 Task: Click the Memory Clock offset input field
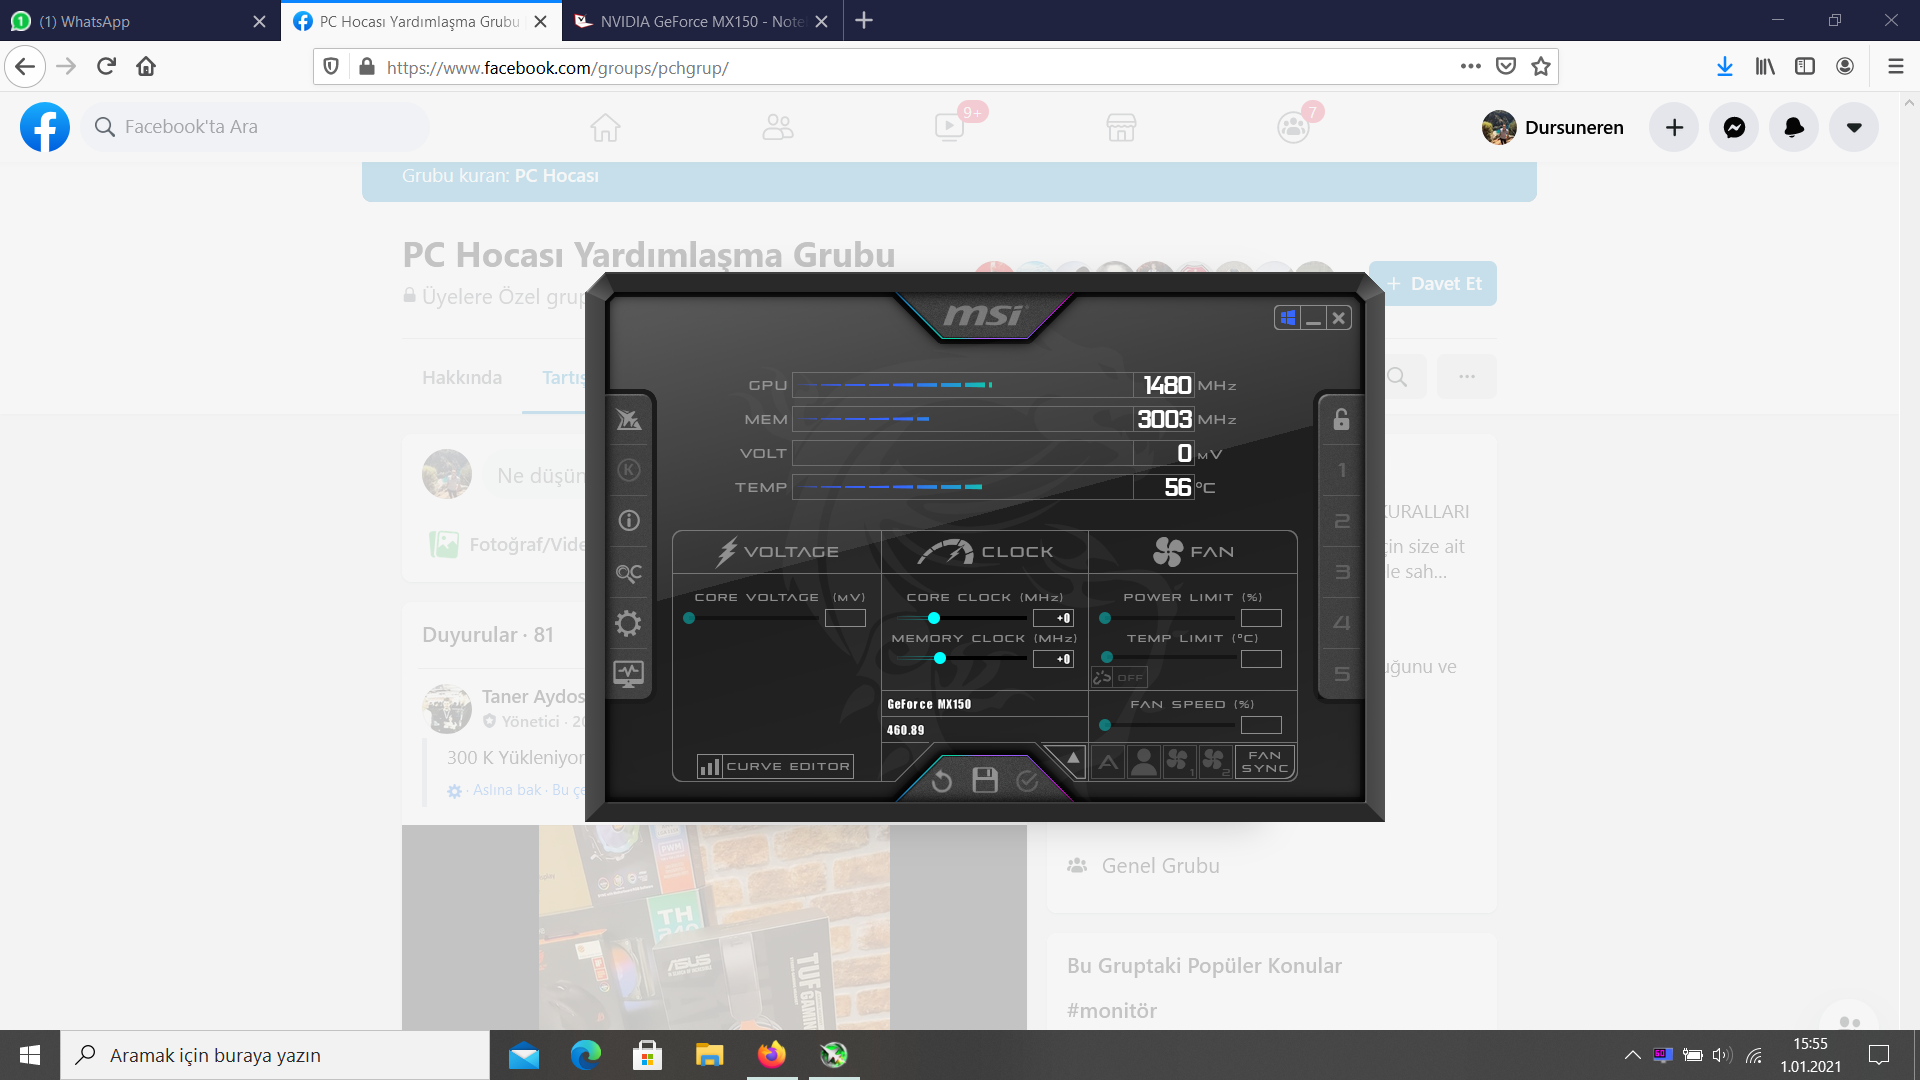point(1053,659)
